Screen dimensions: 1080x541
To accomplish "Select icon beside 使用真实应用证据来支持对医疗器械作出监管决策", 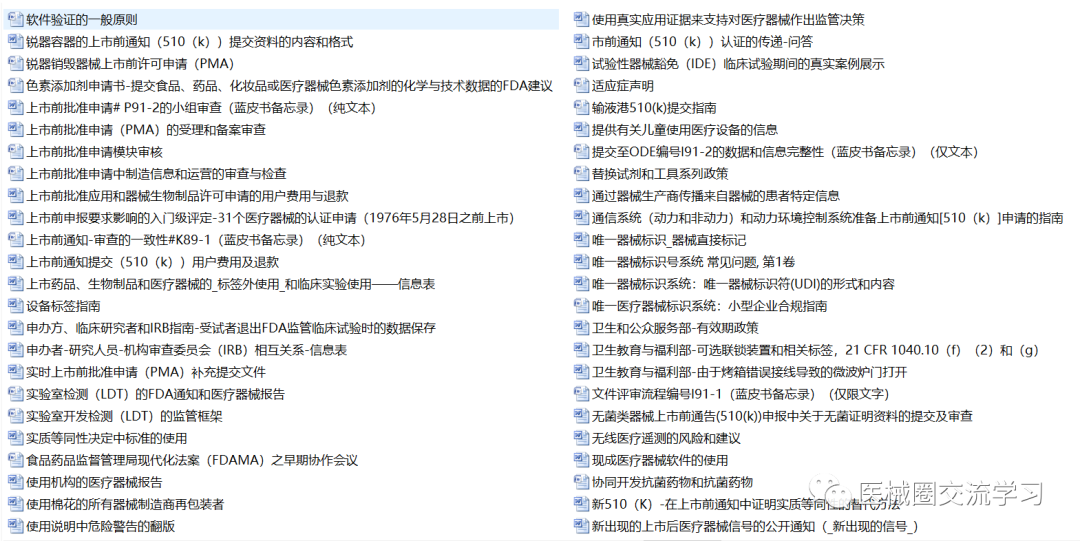I will tap(581, 19).
